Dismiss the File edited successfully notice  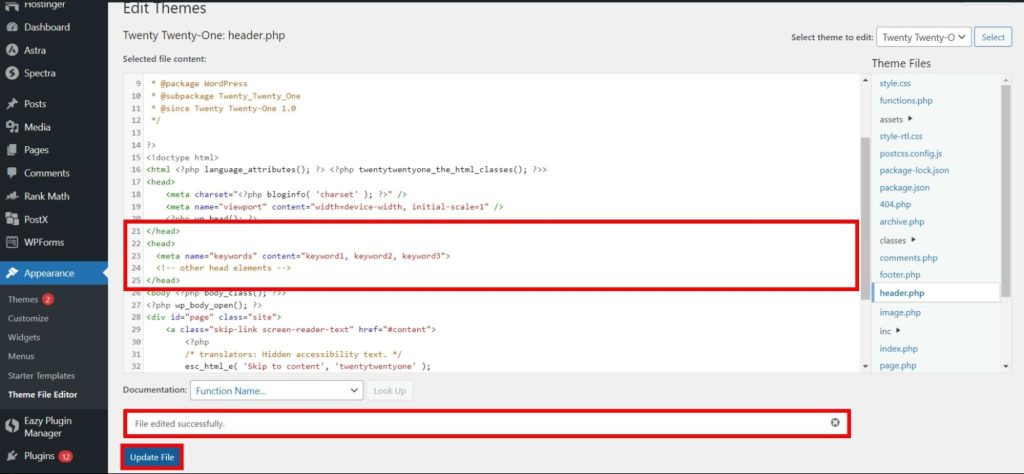(x=835, y=422)
